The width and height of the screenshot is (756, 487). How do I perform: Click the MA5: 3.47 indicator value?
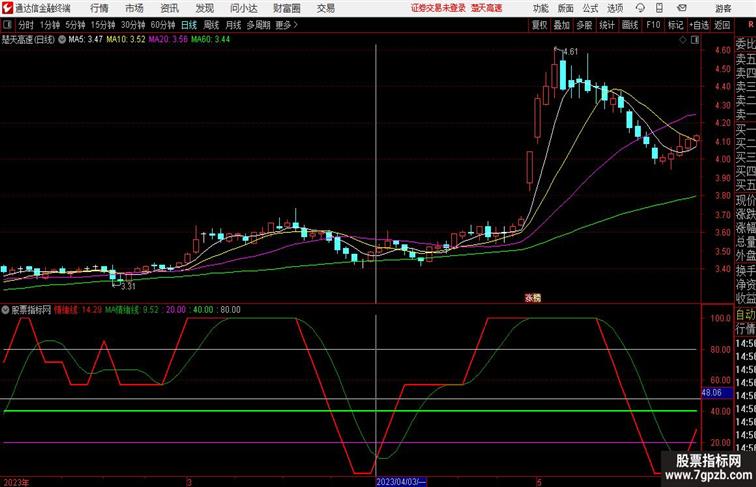coord(85,40)
